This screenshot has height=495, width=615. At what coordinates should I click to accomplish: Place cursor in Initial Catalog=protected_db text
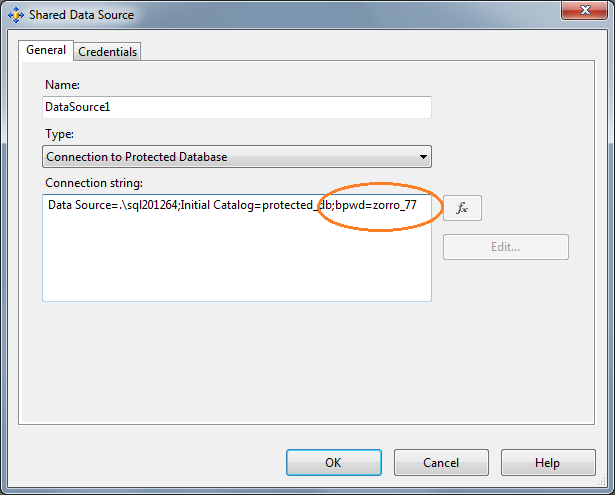(254, 205)
